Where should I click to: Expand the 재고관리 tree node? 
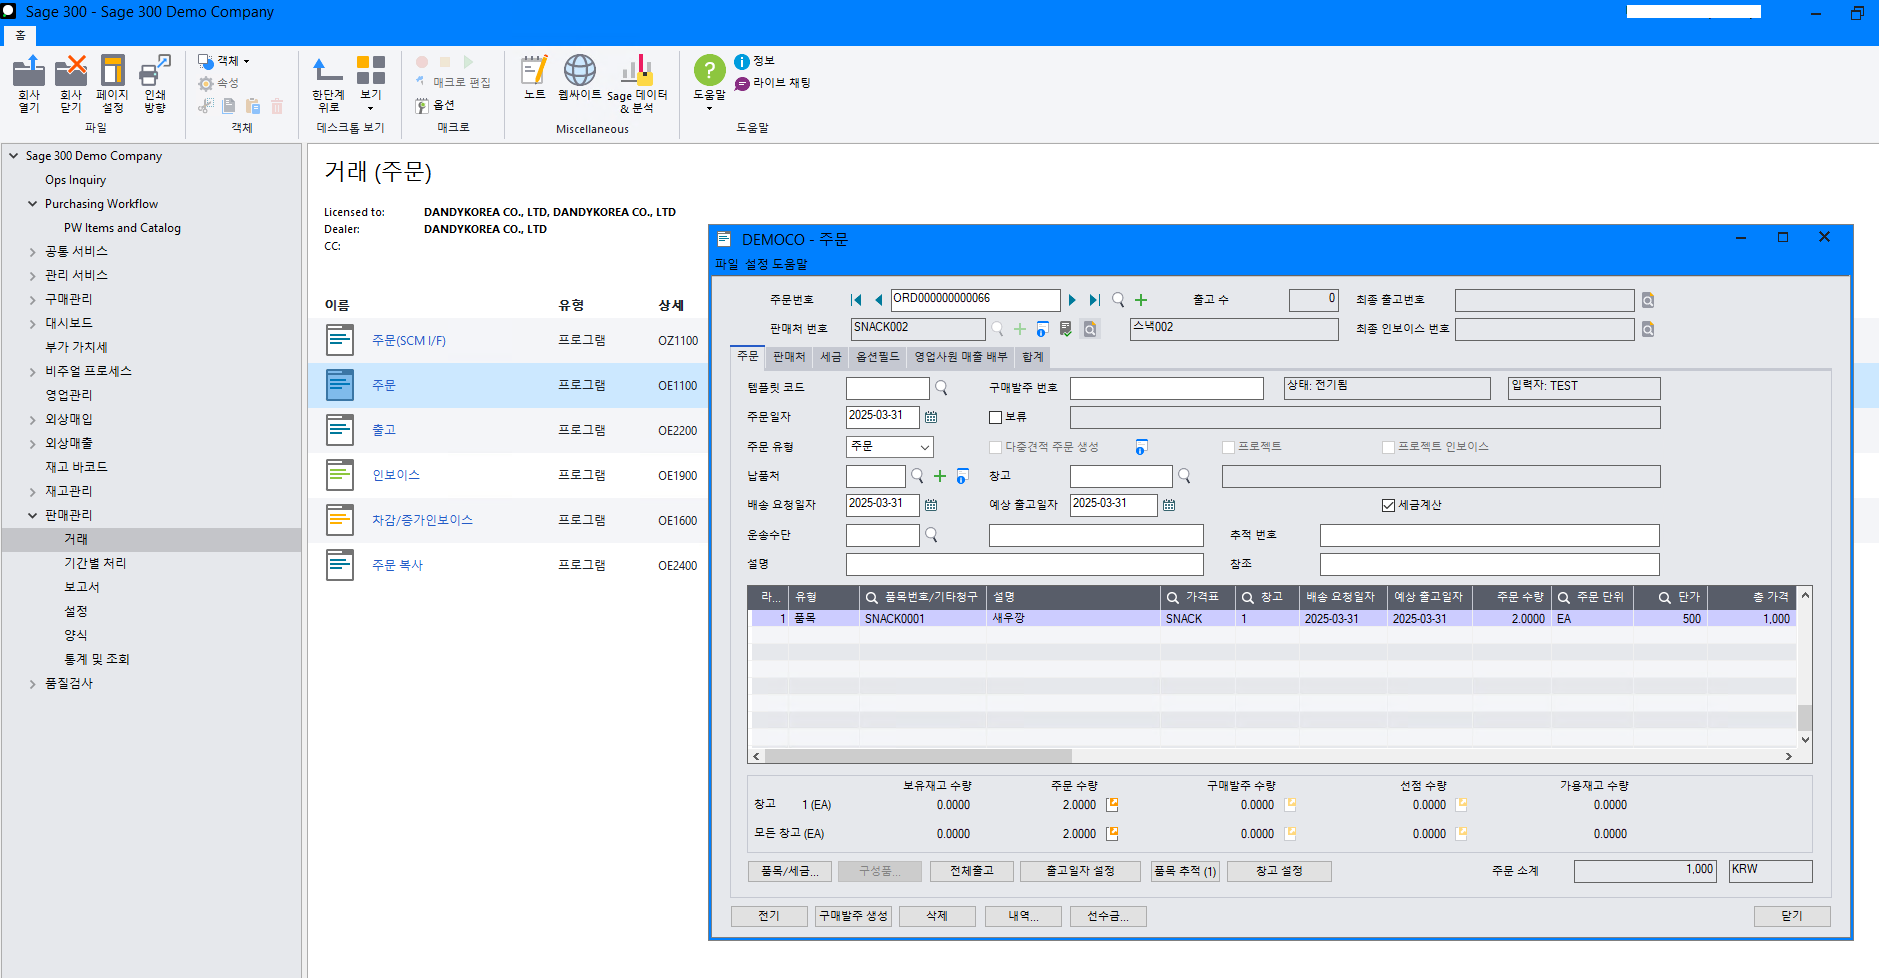(x=32, y=492)
